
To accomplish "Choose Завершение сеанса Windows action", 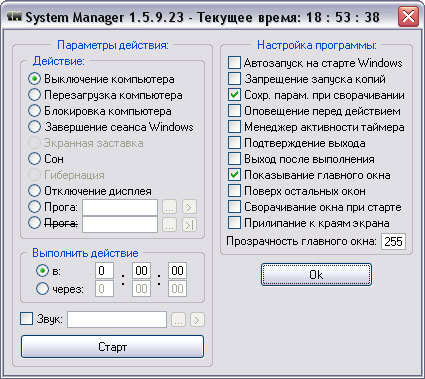I will (34, 127).
